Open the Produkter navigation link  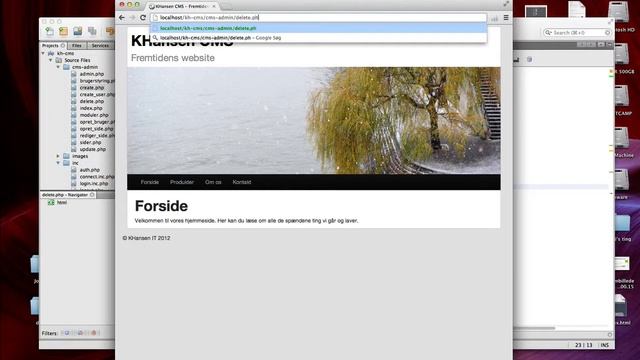coord(182,182)
